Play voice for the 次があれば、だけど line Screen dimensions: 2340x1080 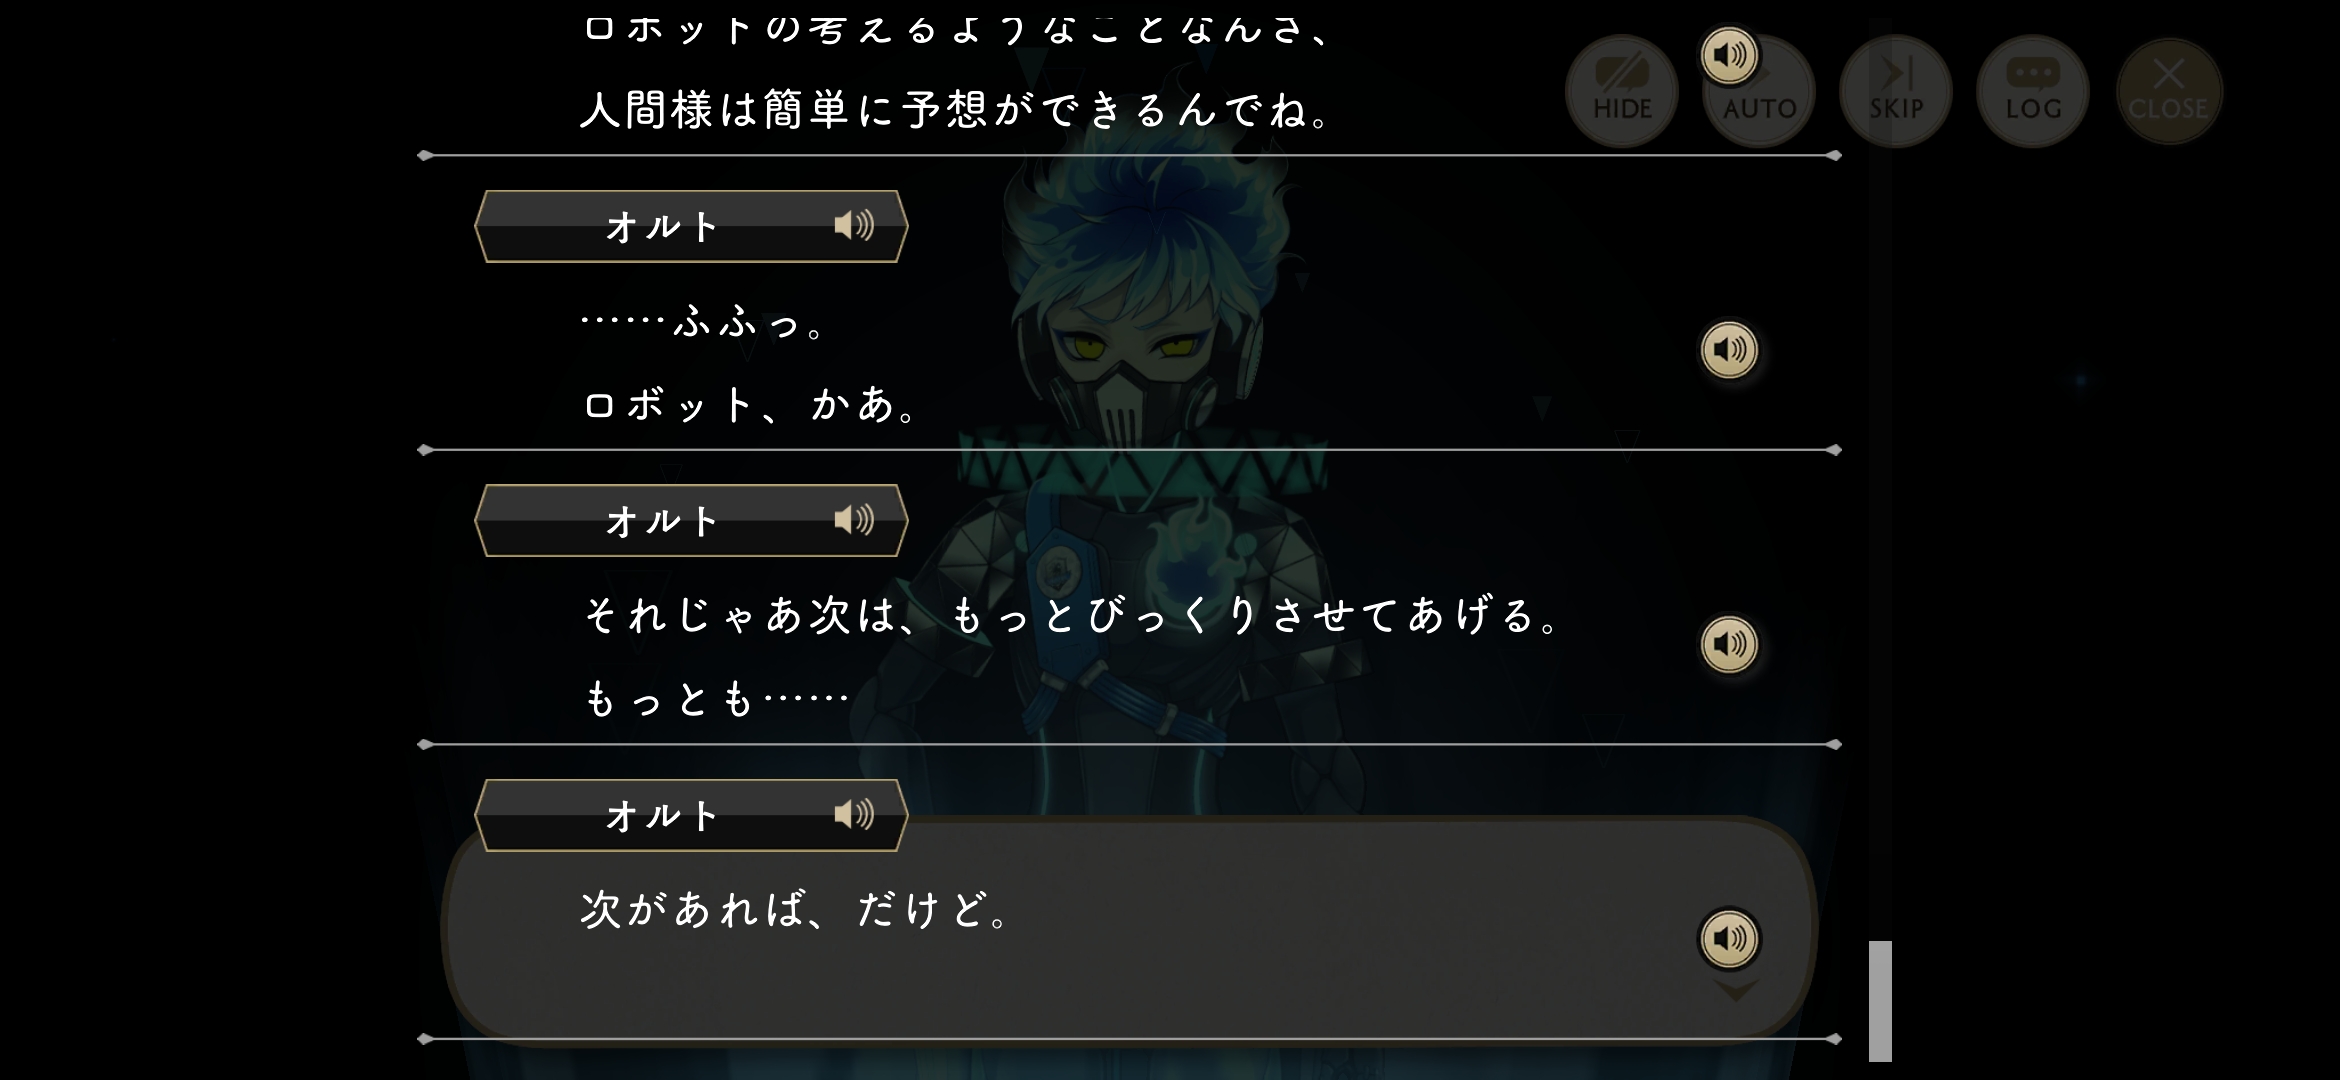tap(1729, 938)
